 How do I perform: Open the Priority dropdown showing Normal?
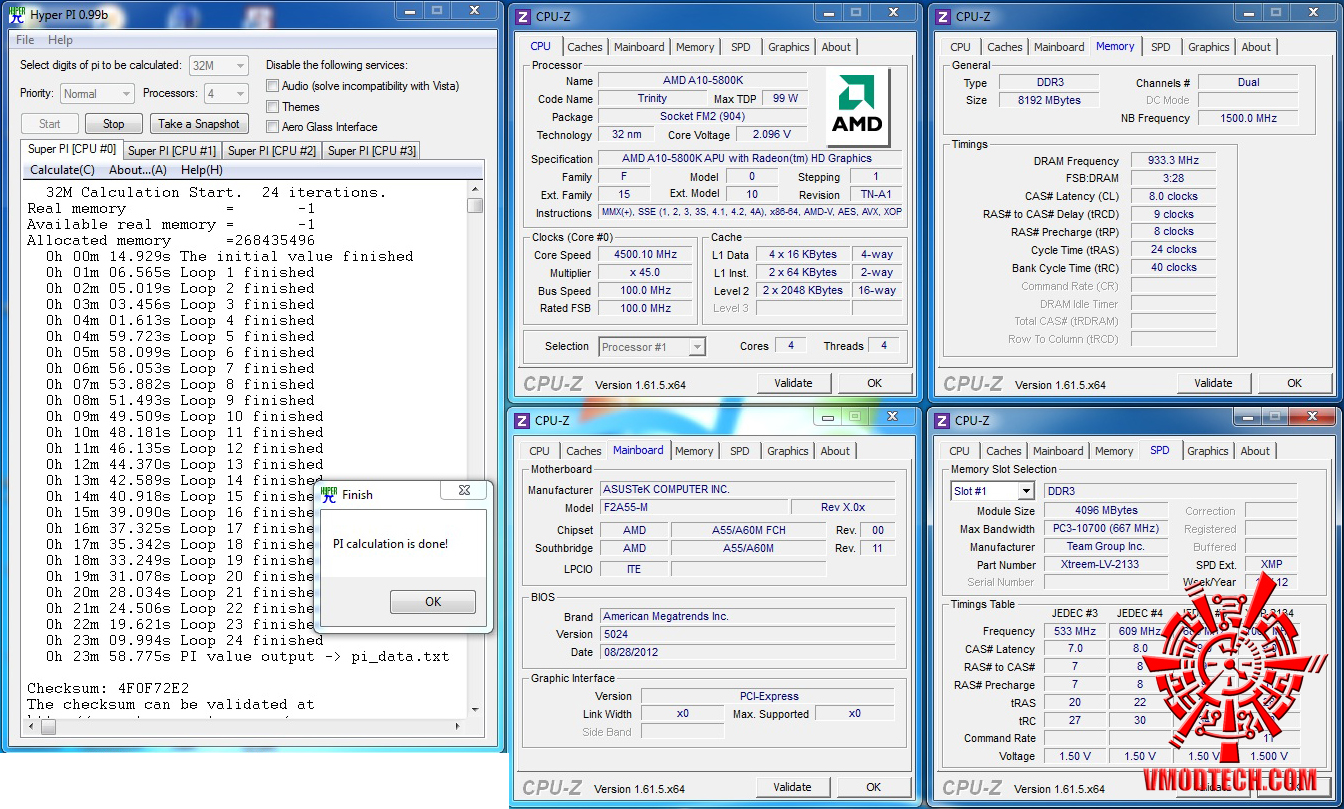[x=97, y=94]
